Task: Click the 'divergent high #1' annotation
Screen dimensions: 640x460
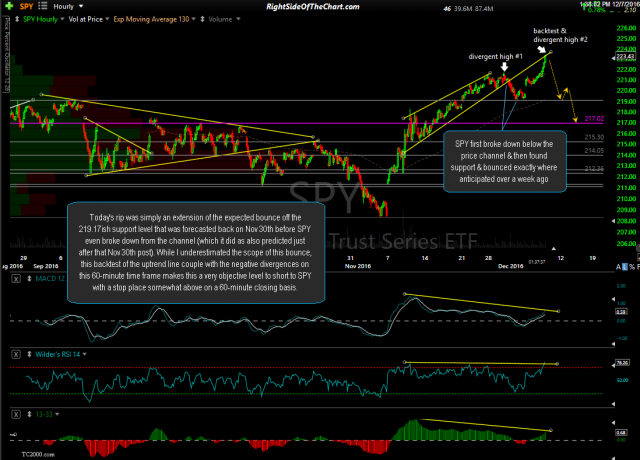Action: [x=495, y=56]
